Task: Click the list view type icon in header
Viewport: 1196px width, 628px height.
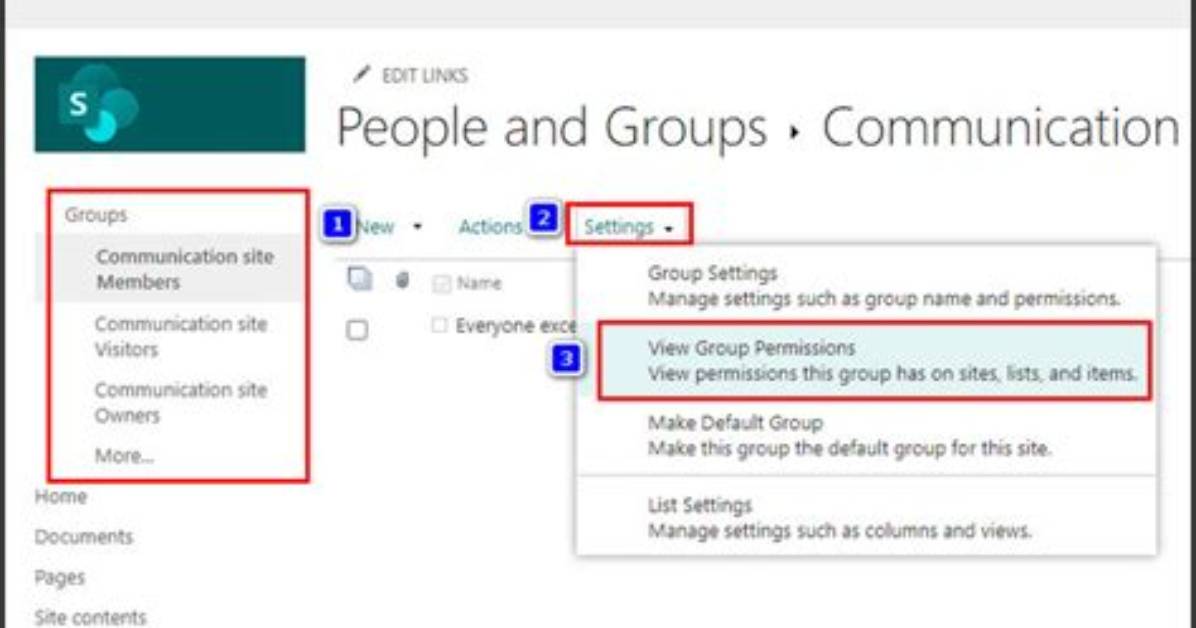Action: (x=359, y=279)
